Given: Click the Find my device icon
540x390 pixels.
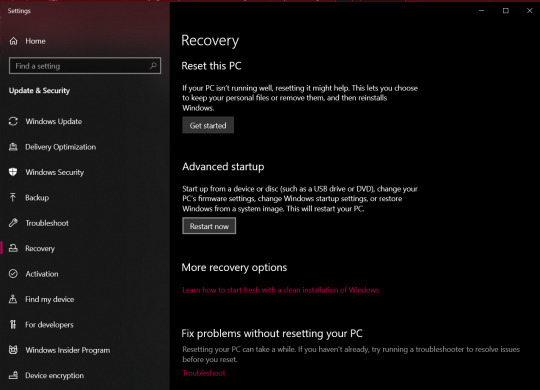Looking at the screenshot, I should tap(13, 299).
